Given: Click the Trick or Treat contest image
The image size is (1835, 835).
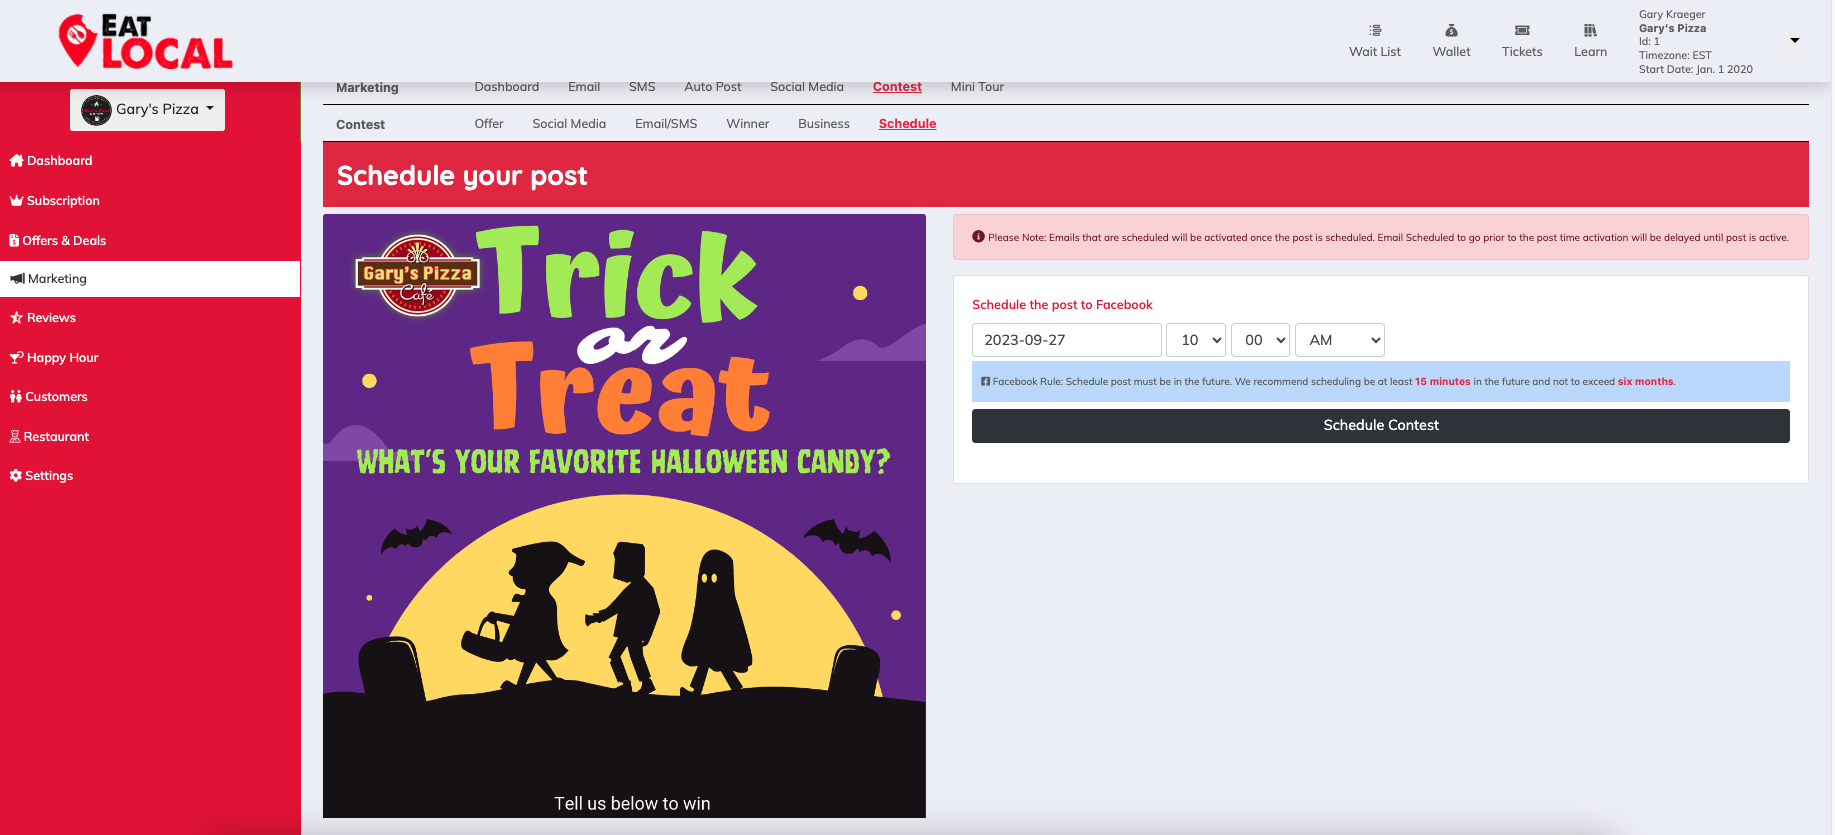Looking at the screenshot, I should point(624,516).
